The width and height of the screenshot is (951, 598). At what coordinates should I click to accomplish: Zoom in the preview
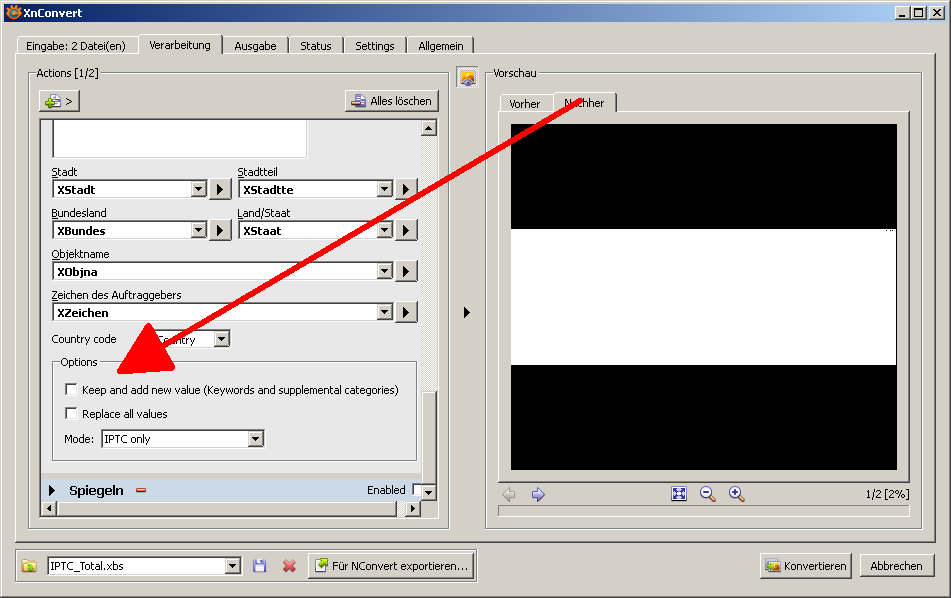pos(736,494)
